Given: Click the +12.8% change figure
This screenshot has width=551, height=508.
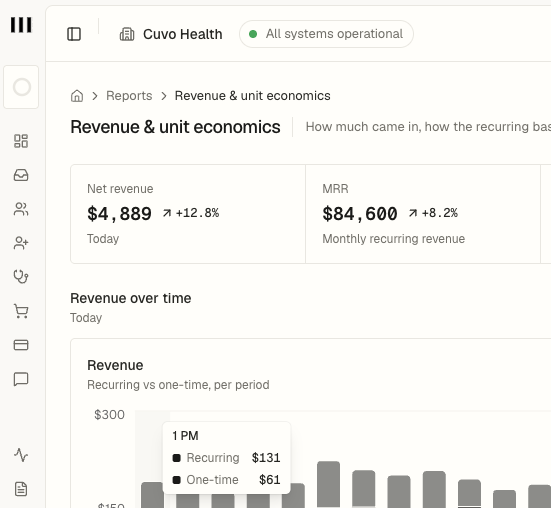Looking at the screenshot, I should click(197, 213).
